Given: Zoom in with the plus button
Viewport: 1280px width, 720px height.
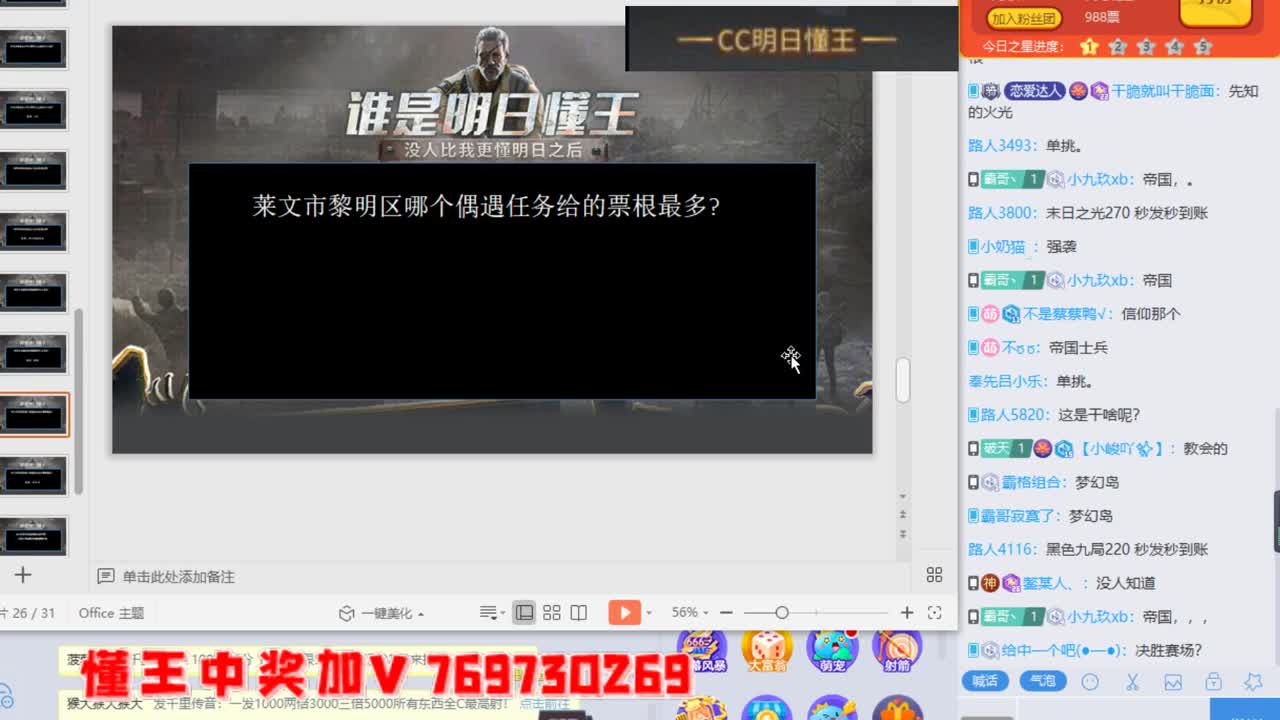Looking at the screenshot, I should [x=907, y=613].
